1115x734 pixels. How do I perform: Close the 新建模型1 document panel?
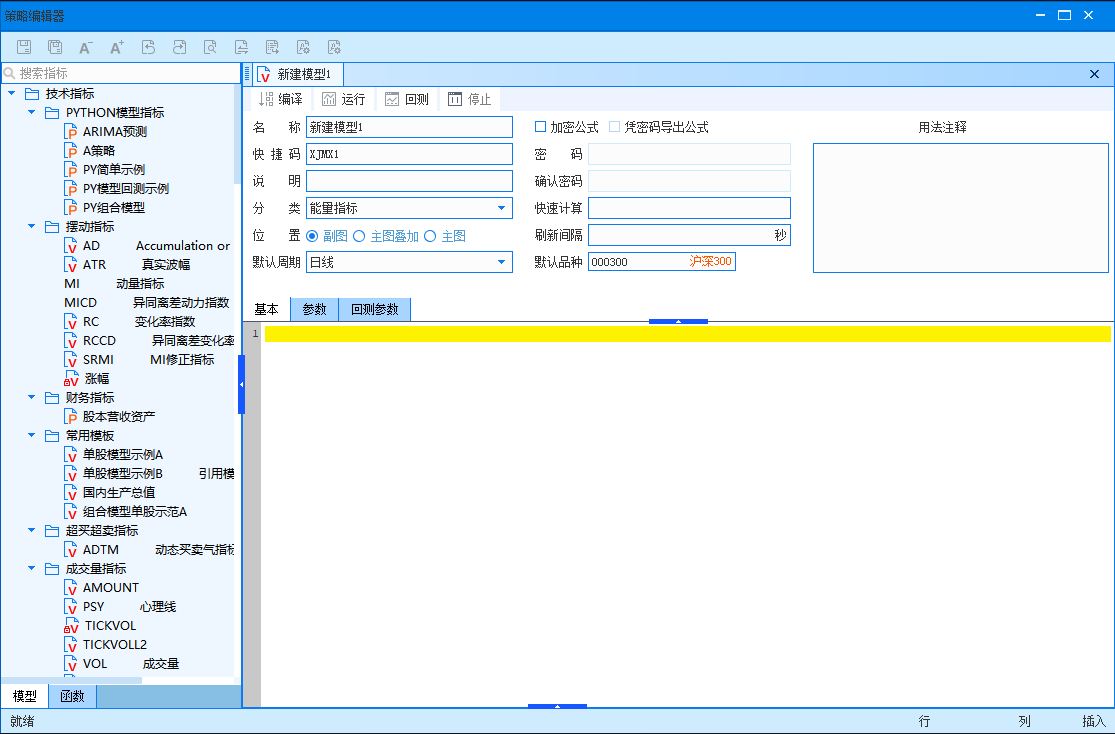click(x=1094, y=74)
